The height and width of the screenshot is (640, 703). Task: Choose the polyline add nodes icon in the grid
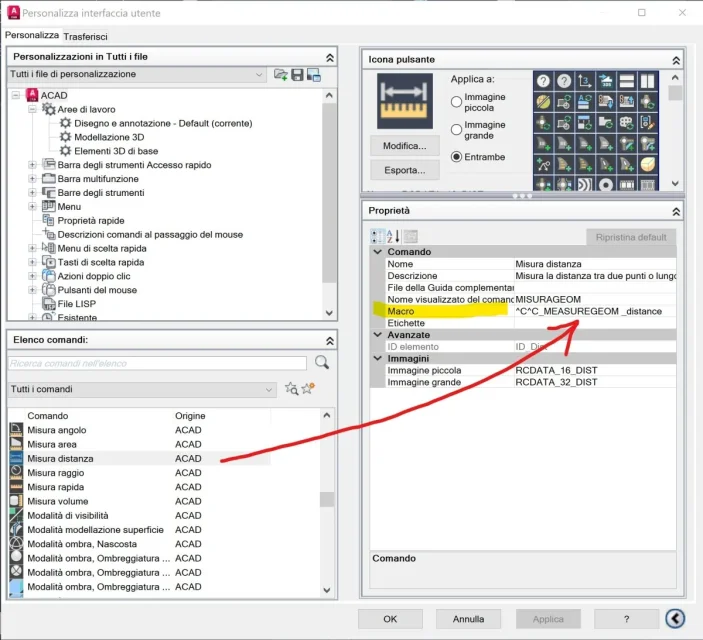pyautogui.click(x=543, y=164)
